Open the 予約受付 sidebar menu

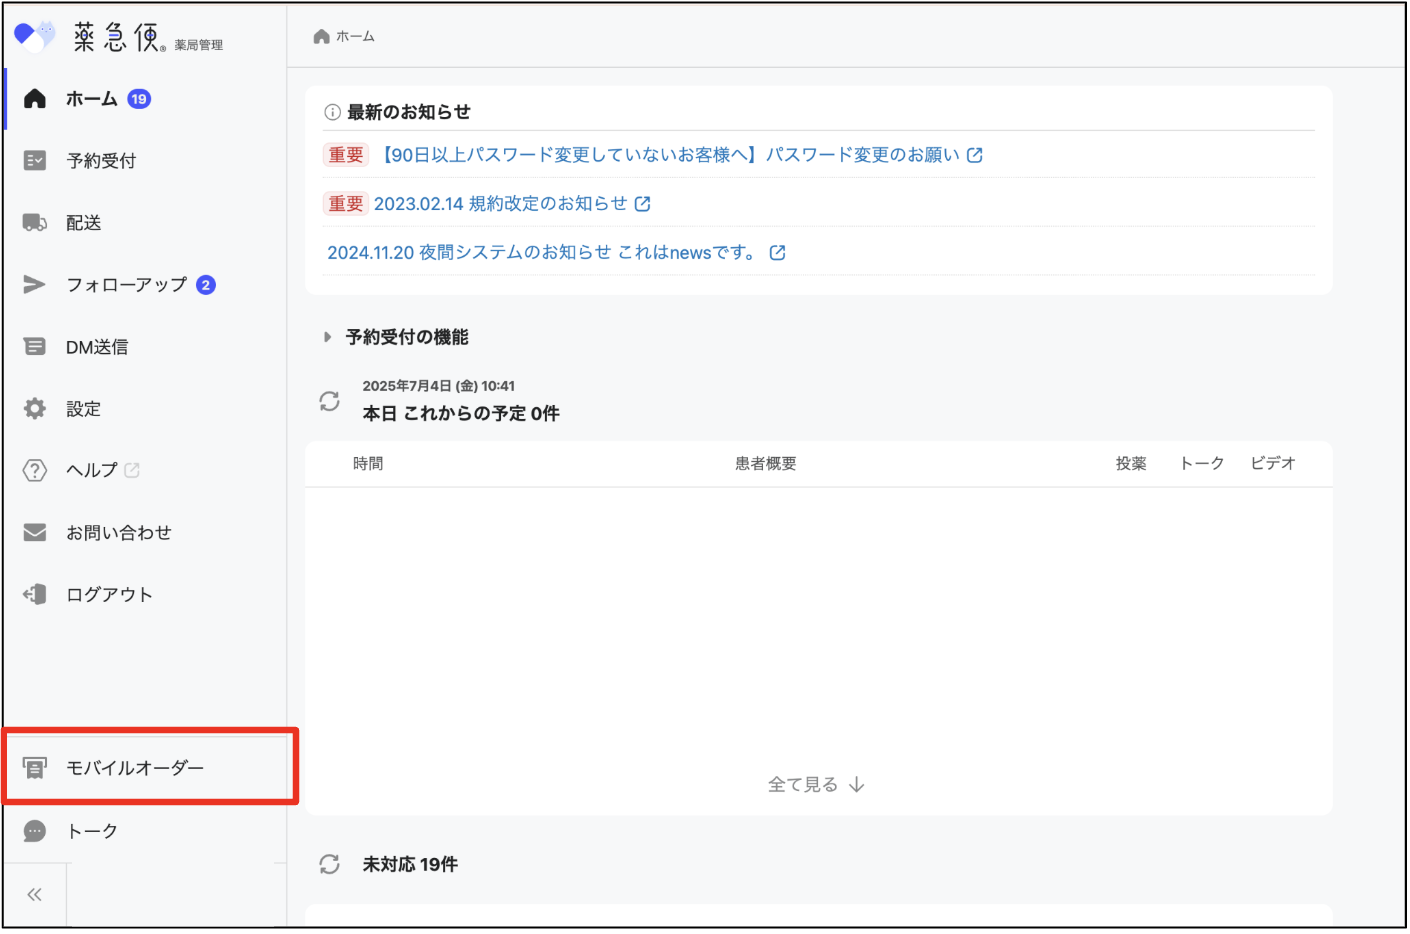100,161
